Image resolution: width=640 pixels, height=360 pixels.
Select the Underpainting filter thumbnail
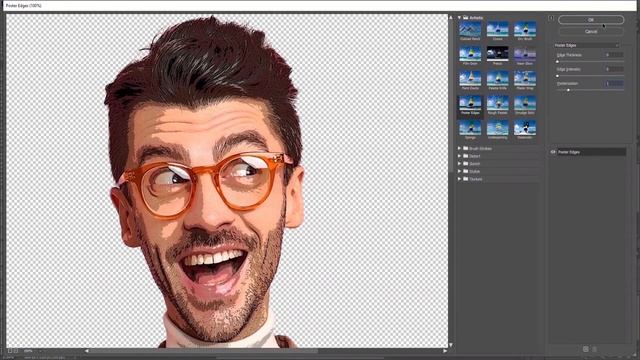497,129
